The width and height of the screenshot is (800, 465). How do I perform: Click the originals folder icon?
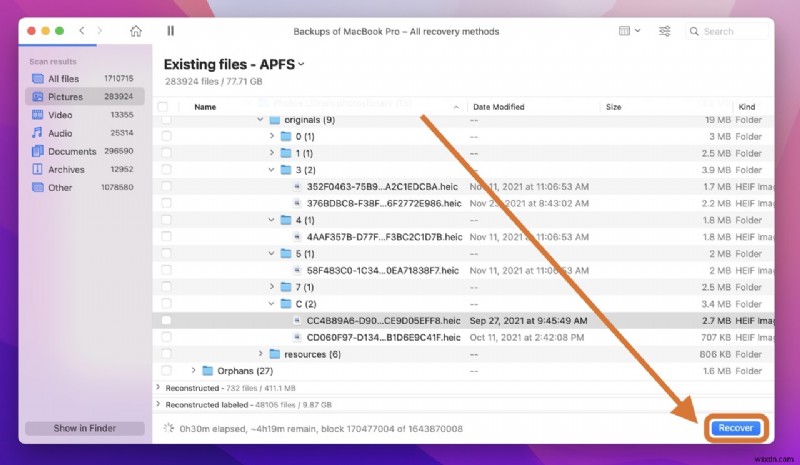(274, 120)
